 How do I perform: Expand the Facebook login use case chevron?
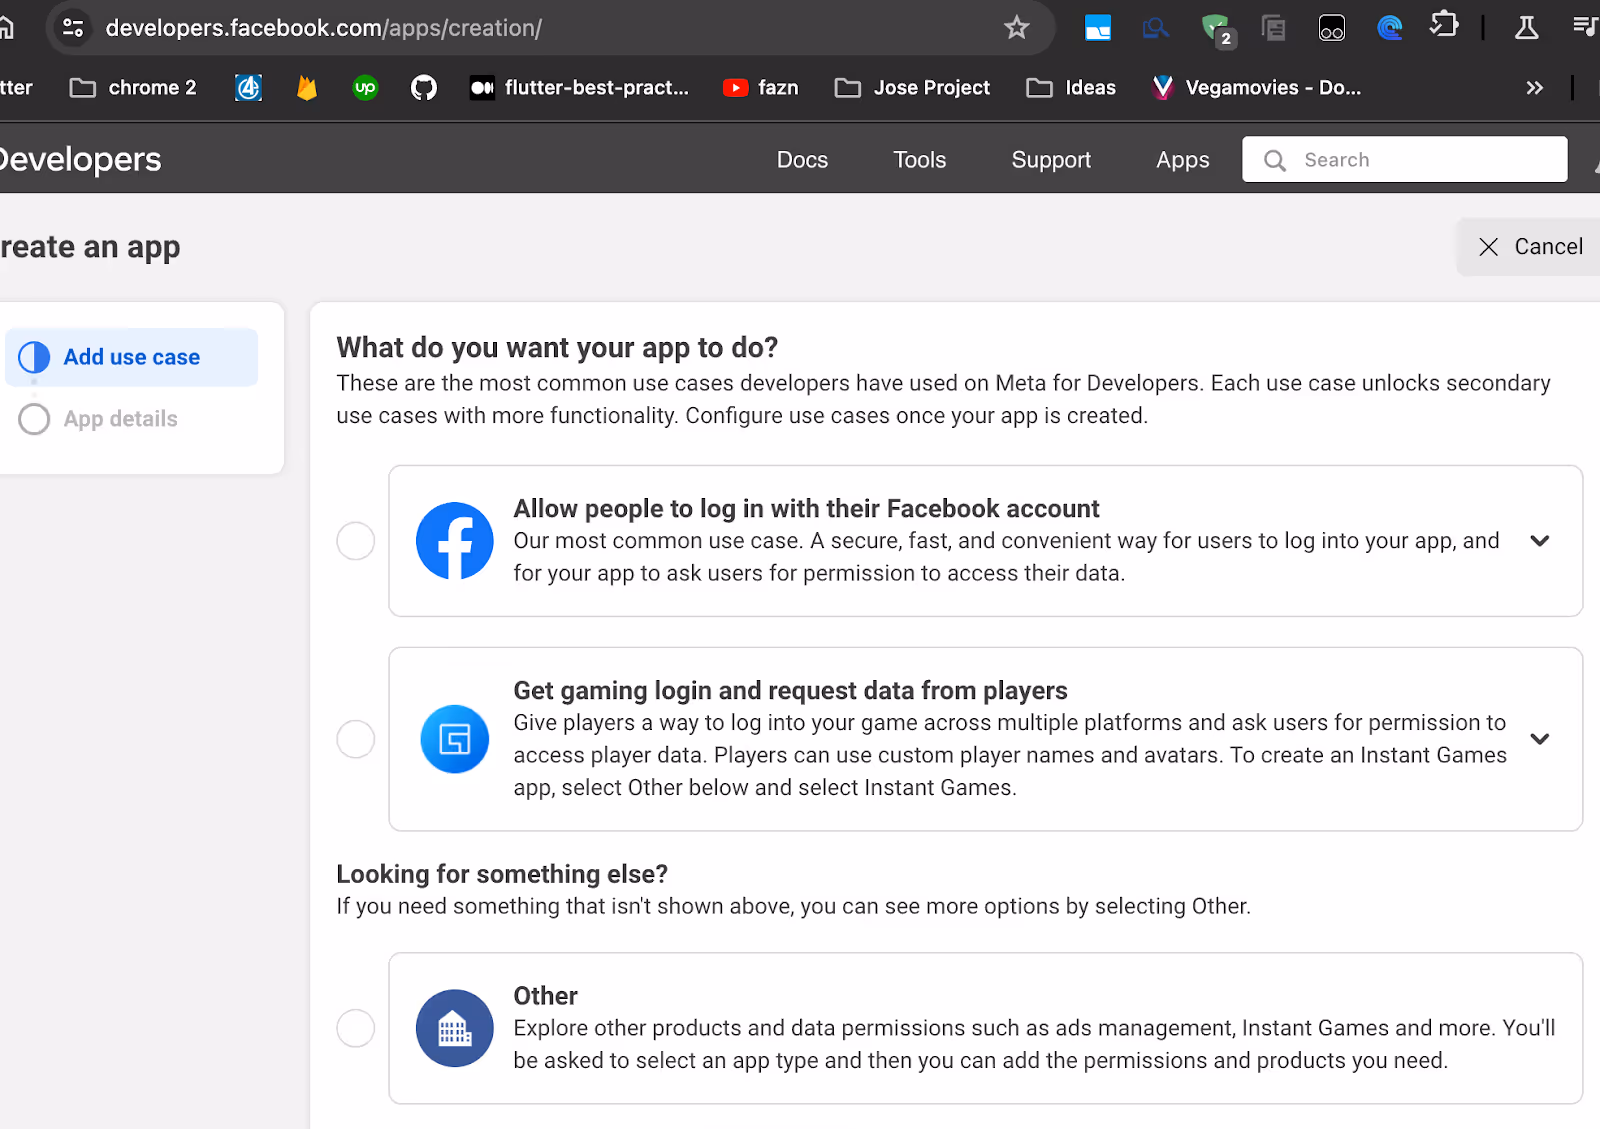[1540, 541]
